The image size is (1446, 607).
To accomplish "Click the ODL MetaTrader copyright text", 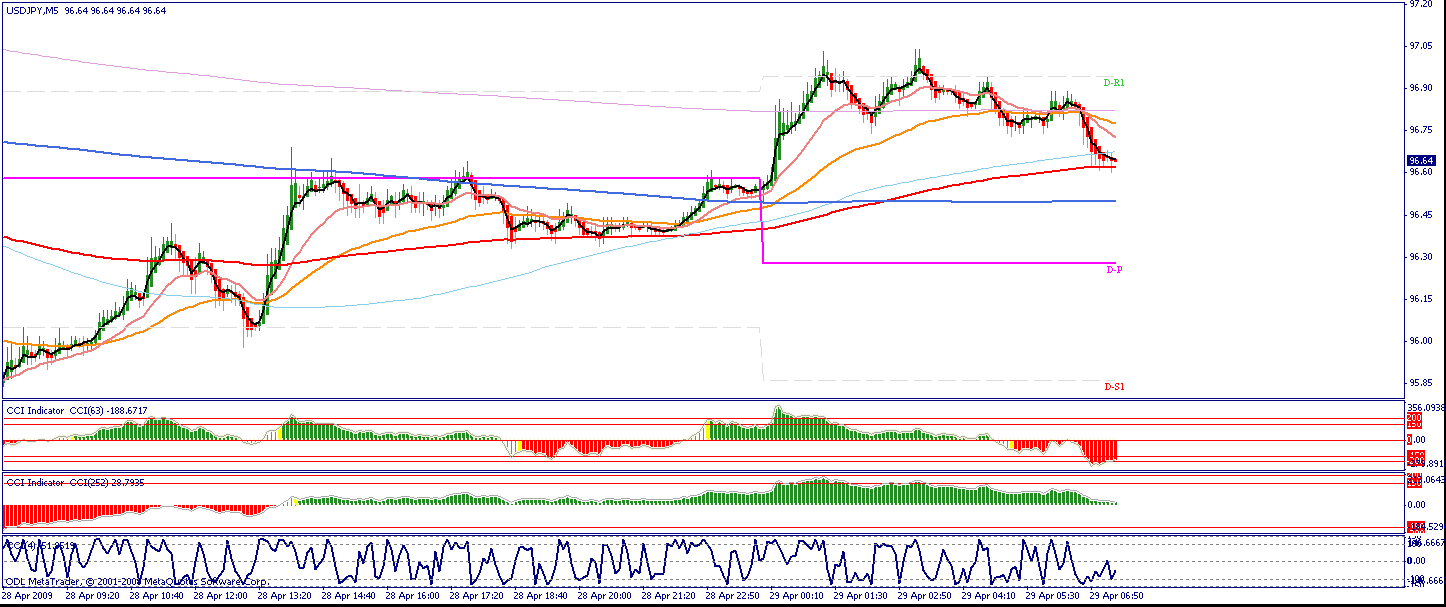I will [138, 581].
